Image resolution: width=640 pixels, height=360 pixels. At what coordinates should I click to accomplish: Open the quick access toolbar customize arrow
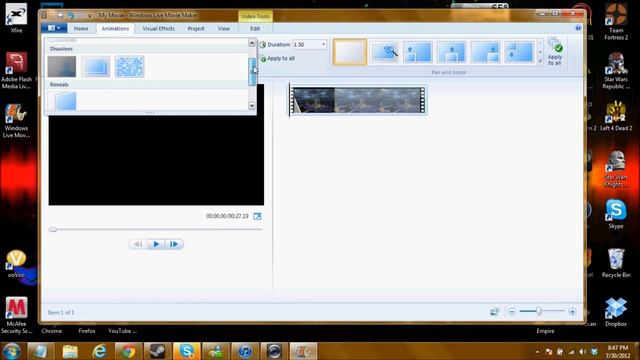coord(90,16)
